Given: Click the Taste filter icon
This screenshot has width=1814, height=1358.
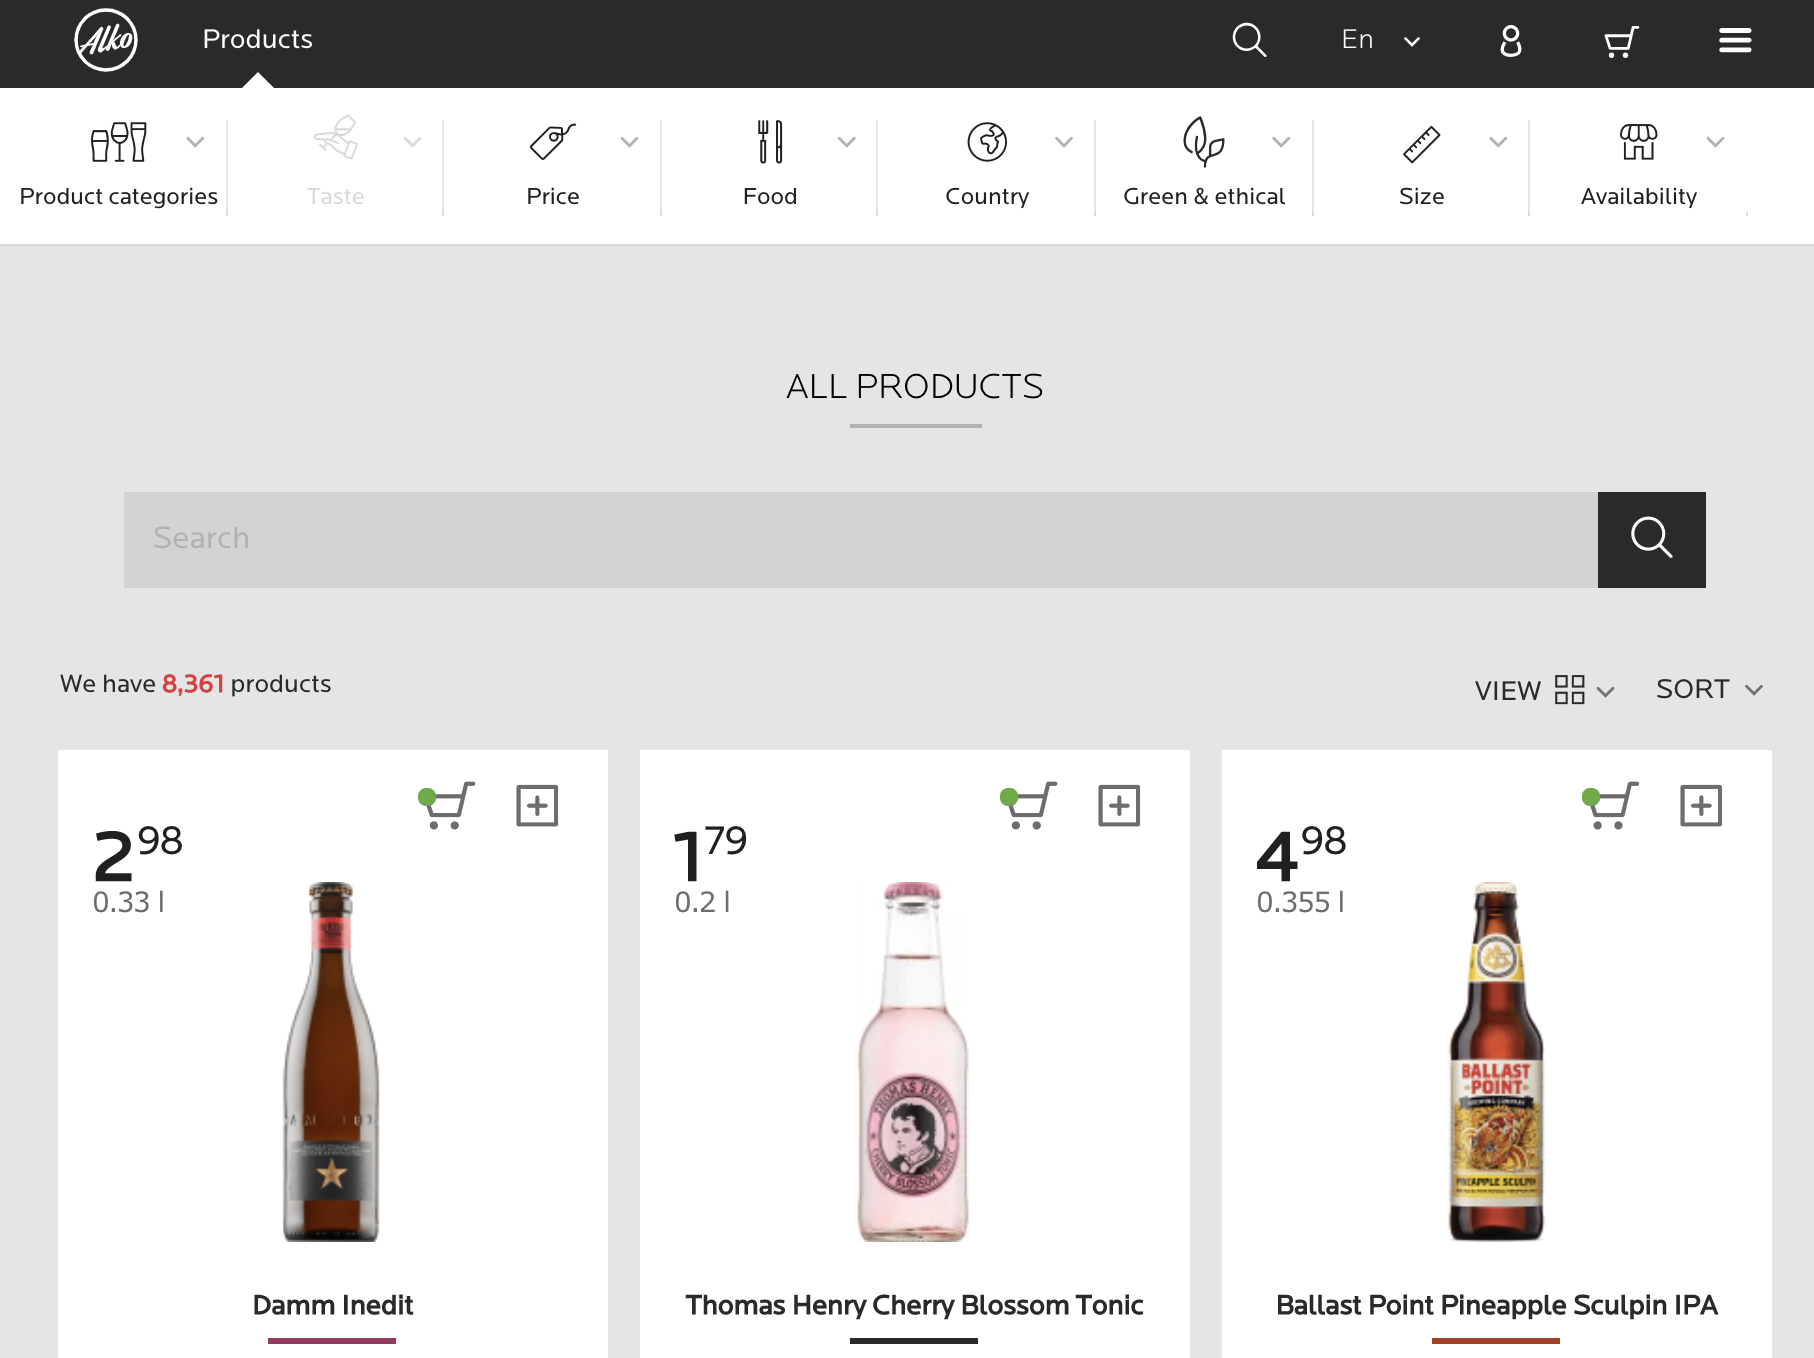Looking at the screenshot, I should [x=336, y=138].
